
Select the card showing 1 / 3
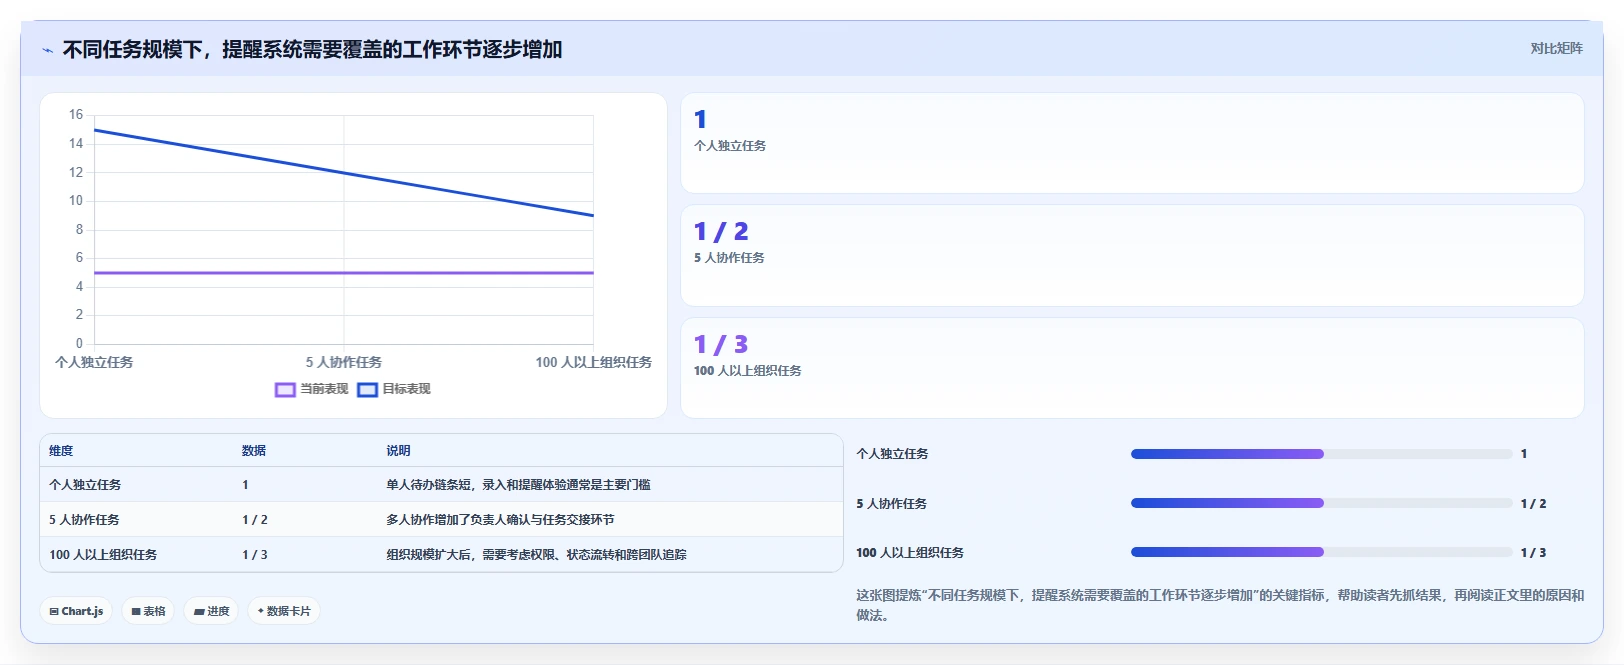(1132, 368)
